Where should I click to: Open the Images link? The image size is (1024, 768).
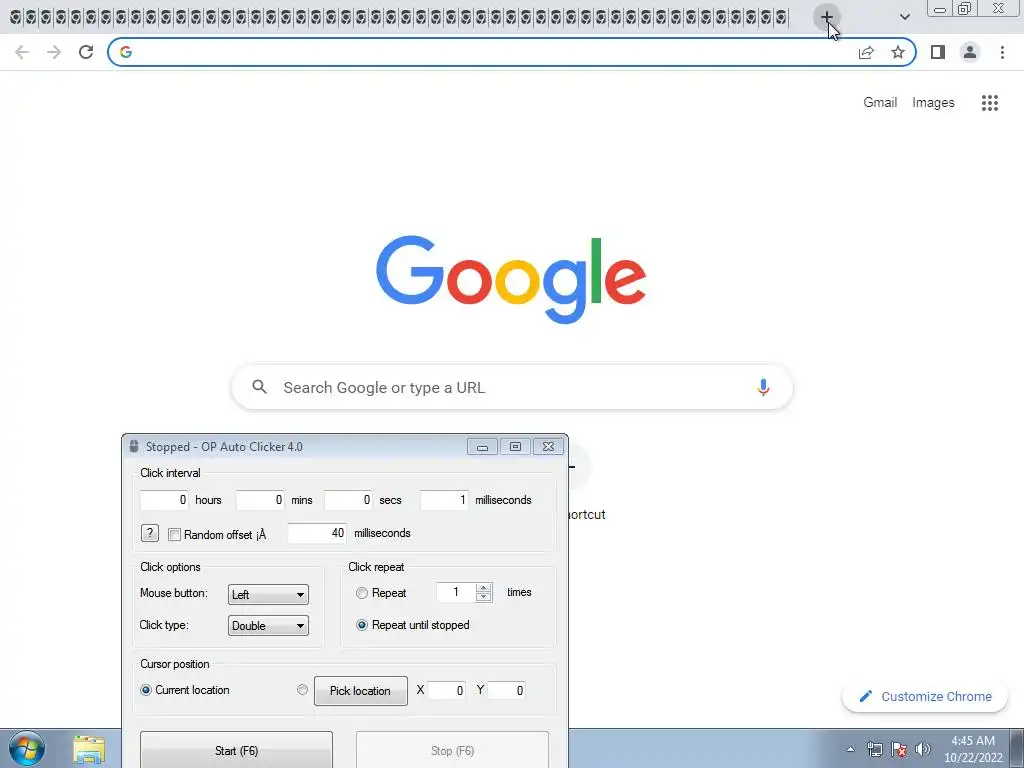tap(933, 103)
